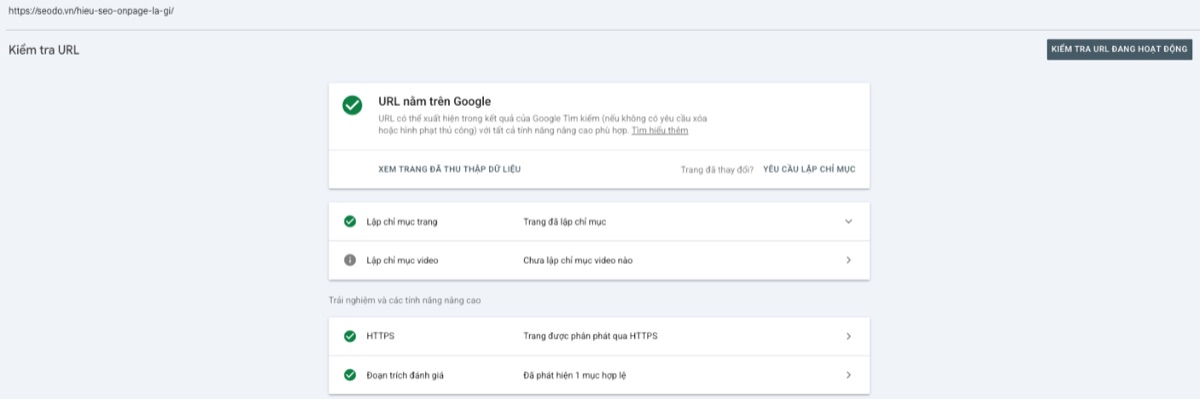Open the 'Lập chỉ mục video' details arrow
This screenshot has height=399, width=1200.
848,260
